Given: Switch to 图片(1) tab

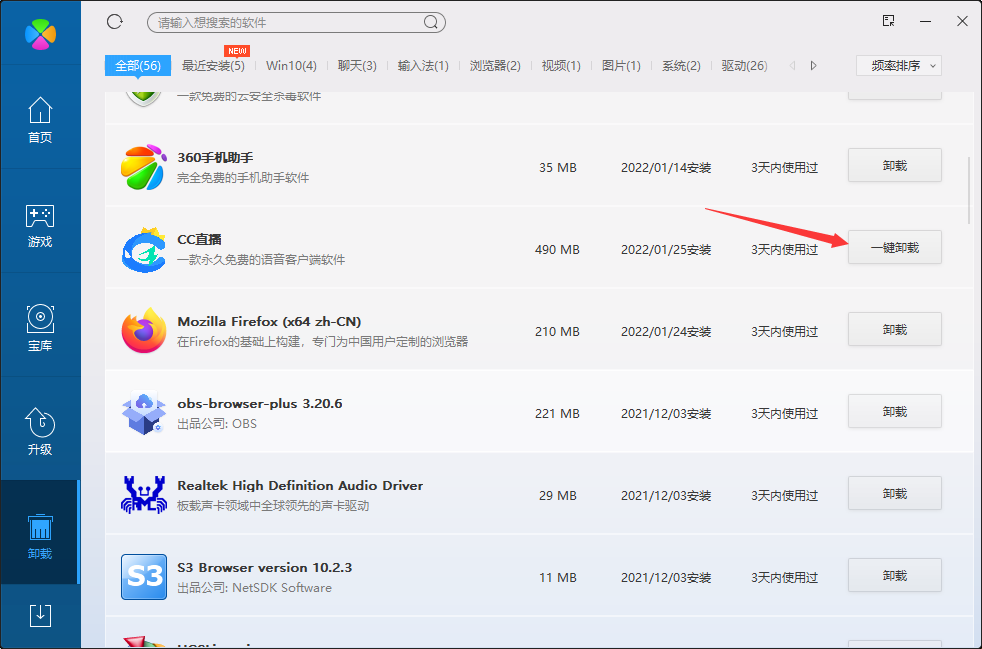Looking at the screenshot, I should point(621,66).
